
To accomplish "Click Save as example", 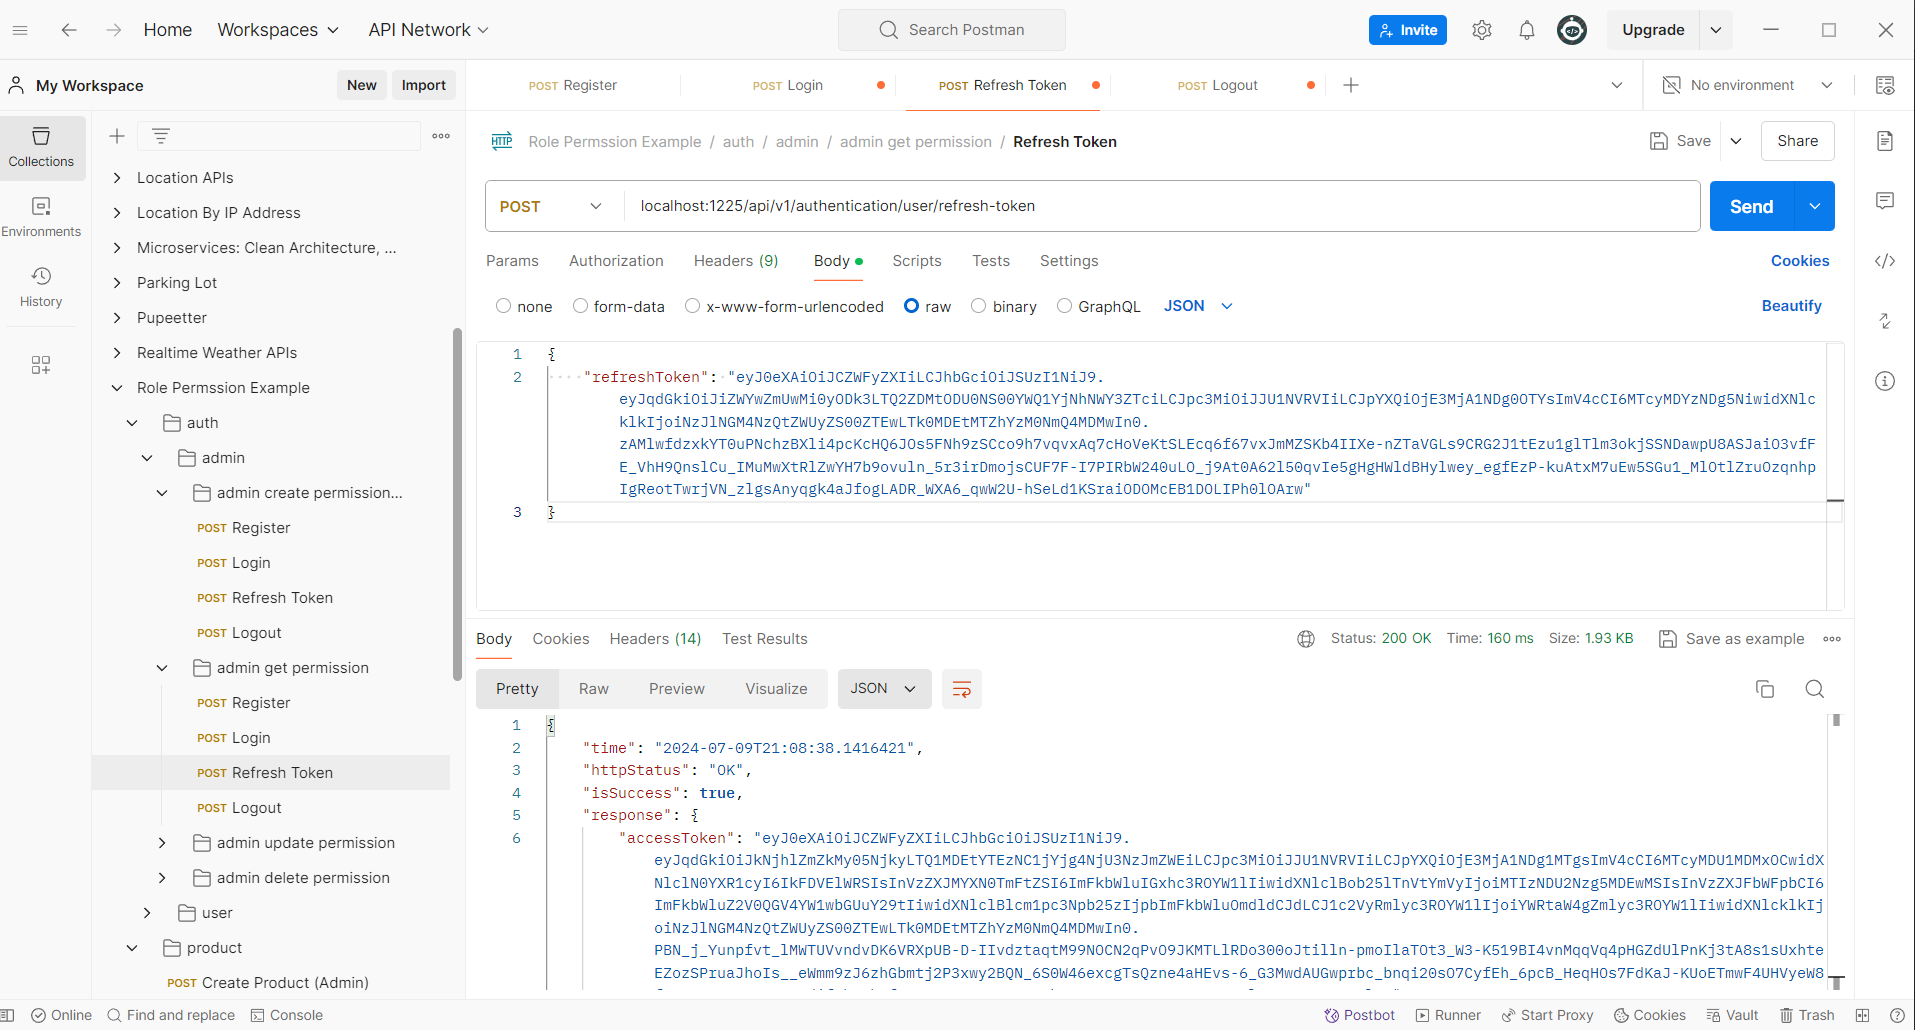I will pos(1732,639).
